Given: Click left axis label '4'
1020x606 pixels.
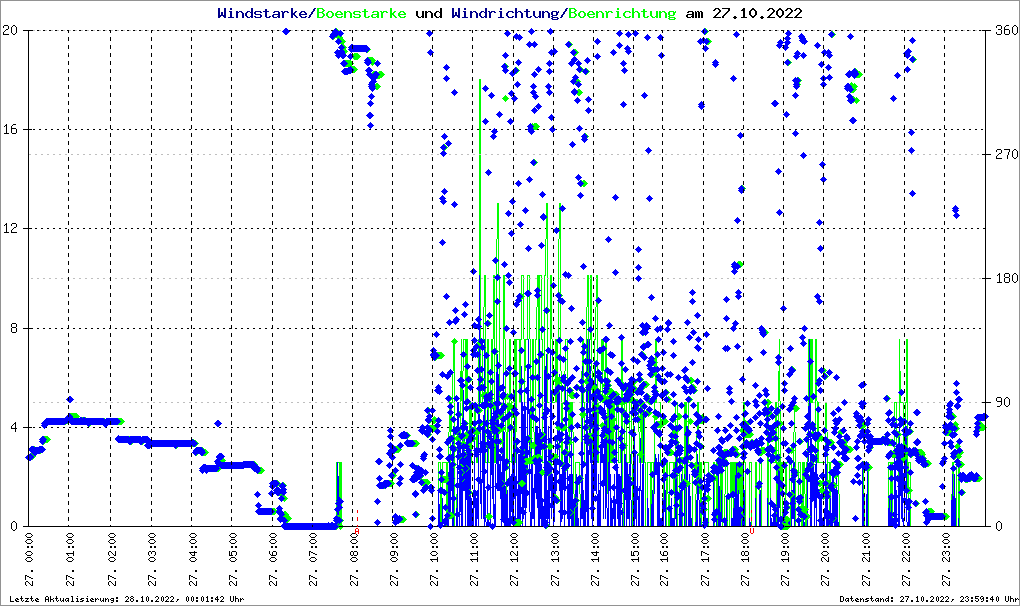Looking at the screenshot, I should click(x=14, y=427).
